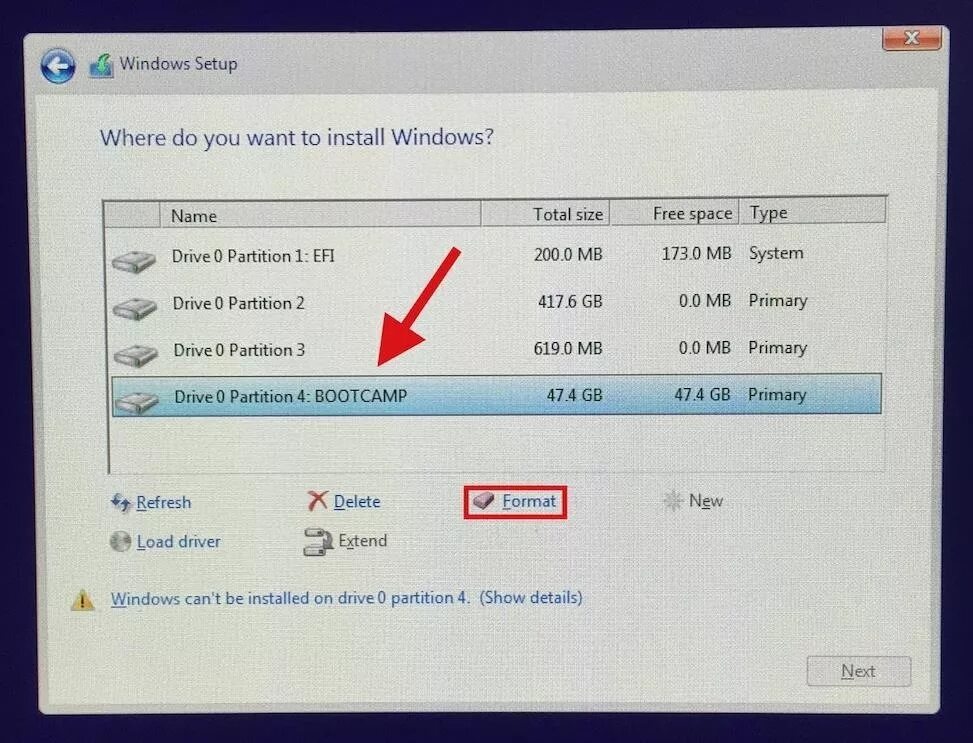Click the yellow warning triangle icon
This screenshot has height=743, width=973.
click(x=83, y=600)
